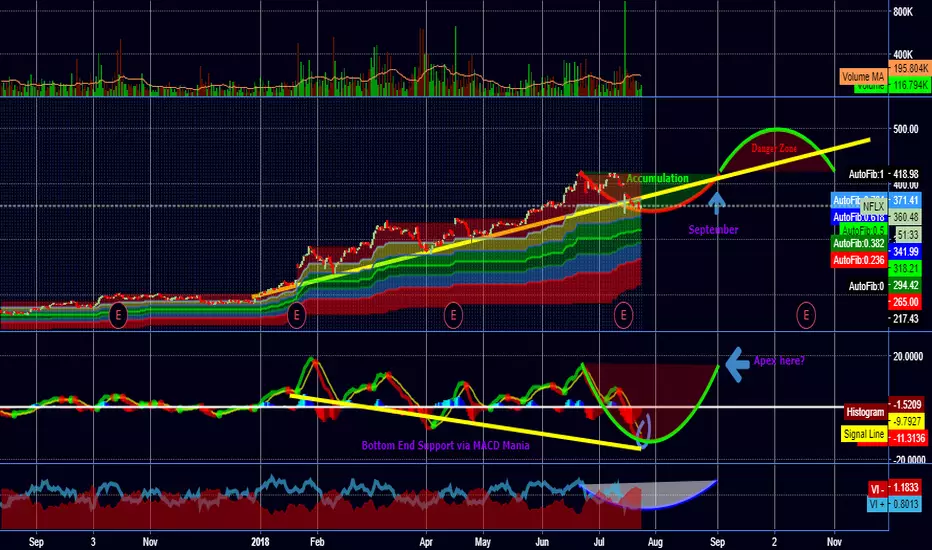The height and width of the screenshot is (550, 932).
Task: Click the 0.8013 VI value
Action: click(905, 504)
